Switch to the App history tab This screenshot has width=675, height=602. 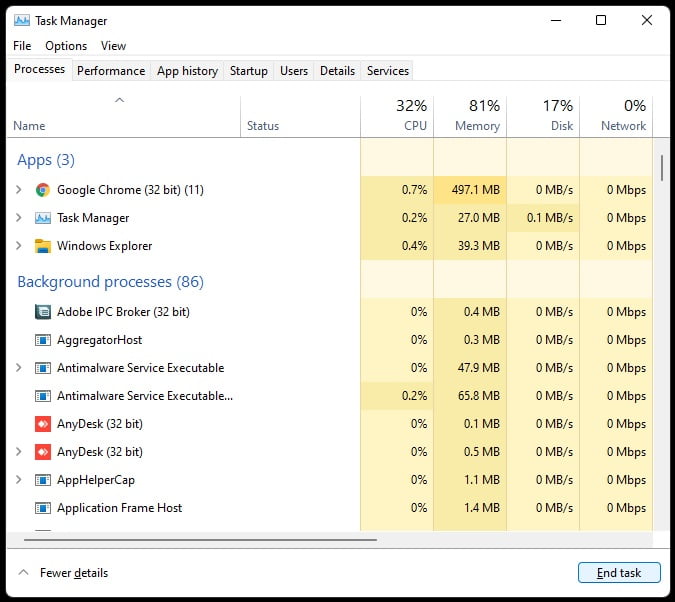[x=187, y=71]
